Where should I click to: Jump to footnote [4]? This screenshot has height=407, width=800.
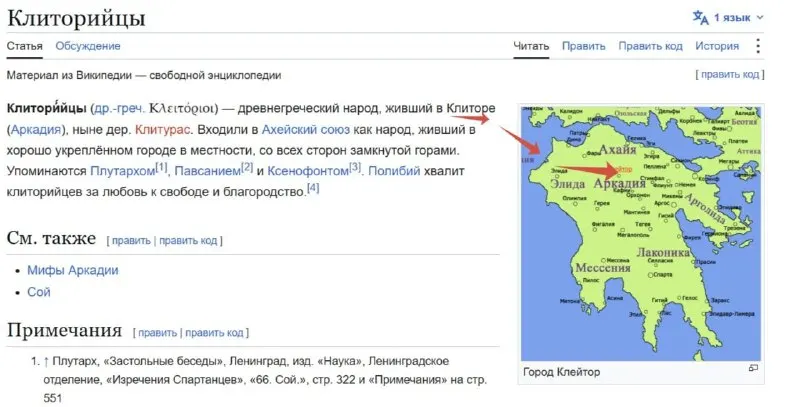point(313,188)
